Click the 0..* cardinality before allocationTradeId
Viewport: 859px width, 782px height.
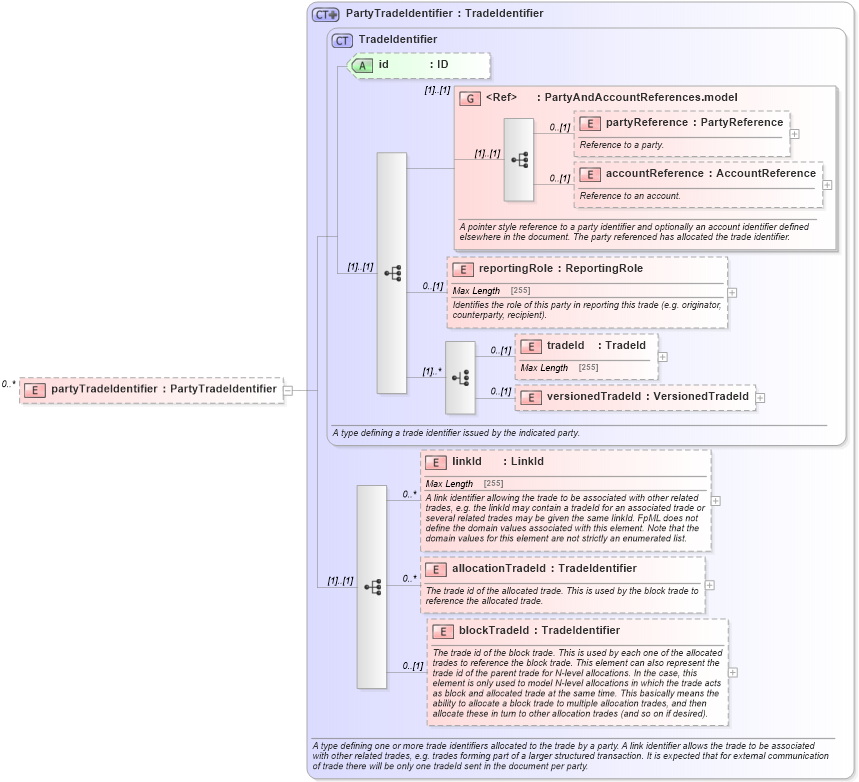409,579
